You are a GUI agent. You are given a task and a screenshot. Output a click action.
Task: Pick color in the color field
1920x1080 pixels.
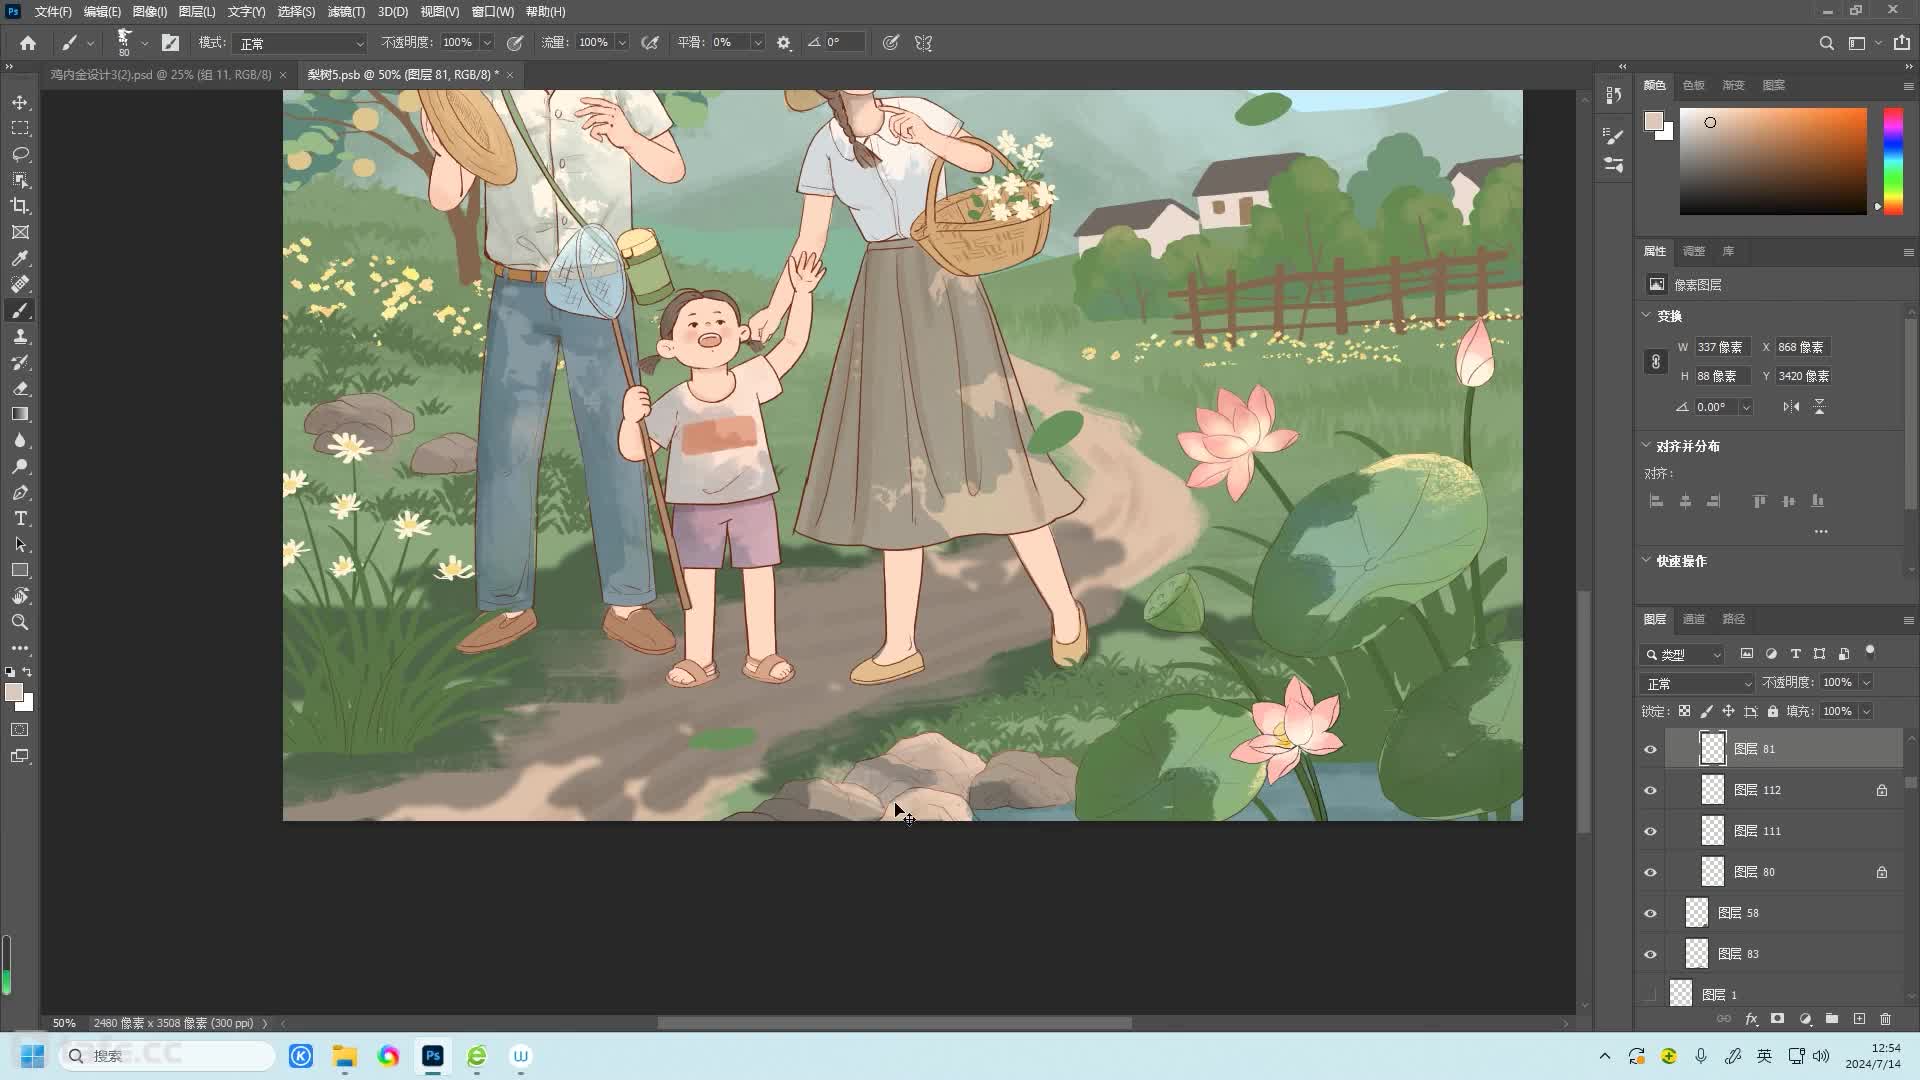pos(1773,161)
